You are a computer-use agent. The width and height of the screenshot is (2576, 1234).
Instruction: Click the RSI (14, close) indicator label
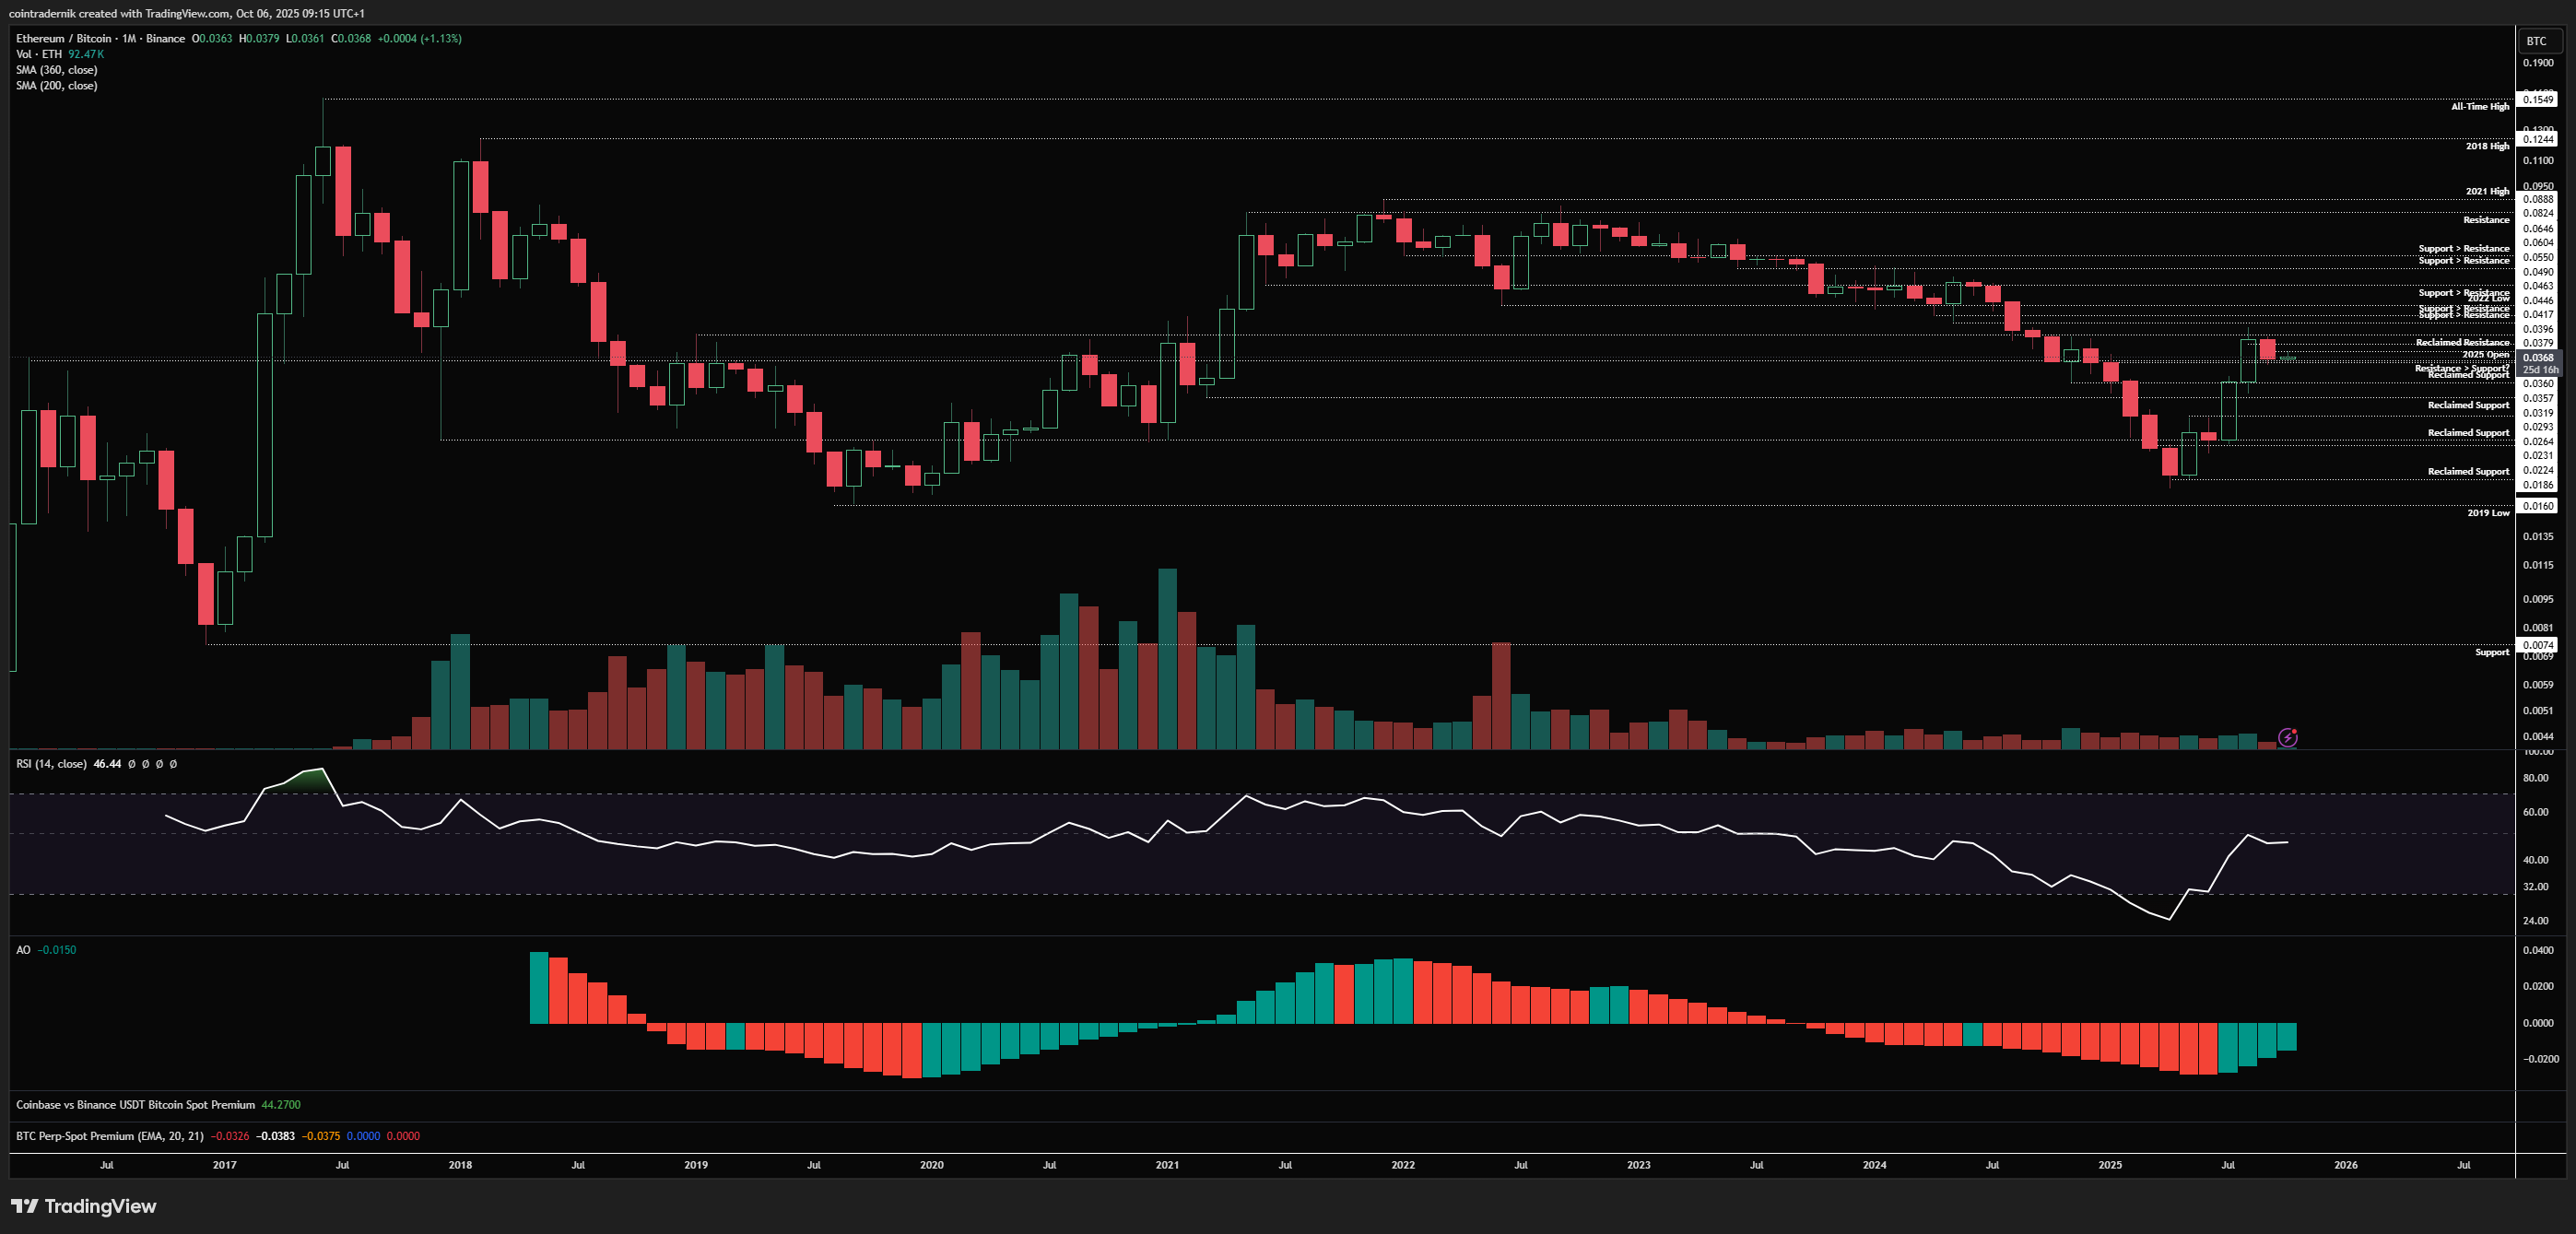click(51, 764)
